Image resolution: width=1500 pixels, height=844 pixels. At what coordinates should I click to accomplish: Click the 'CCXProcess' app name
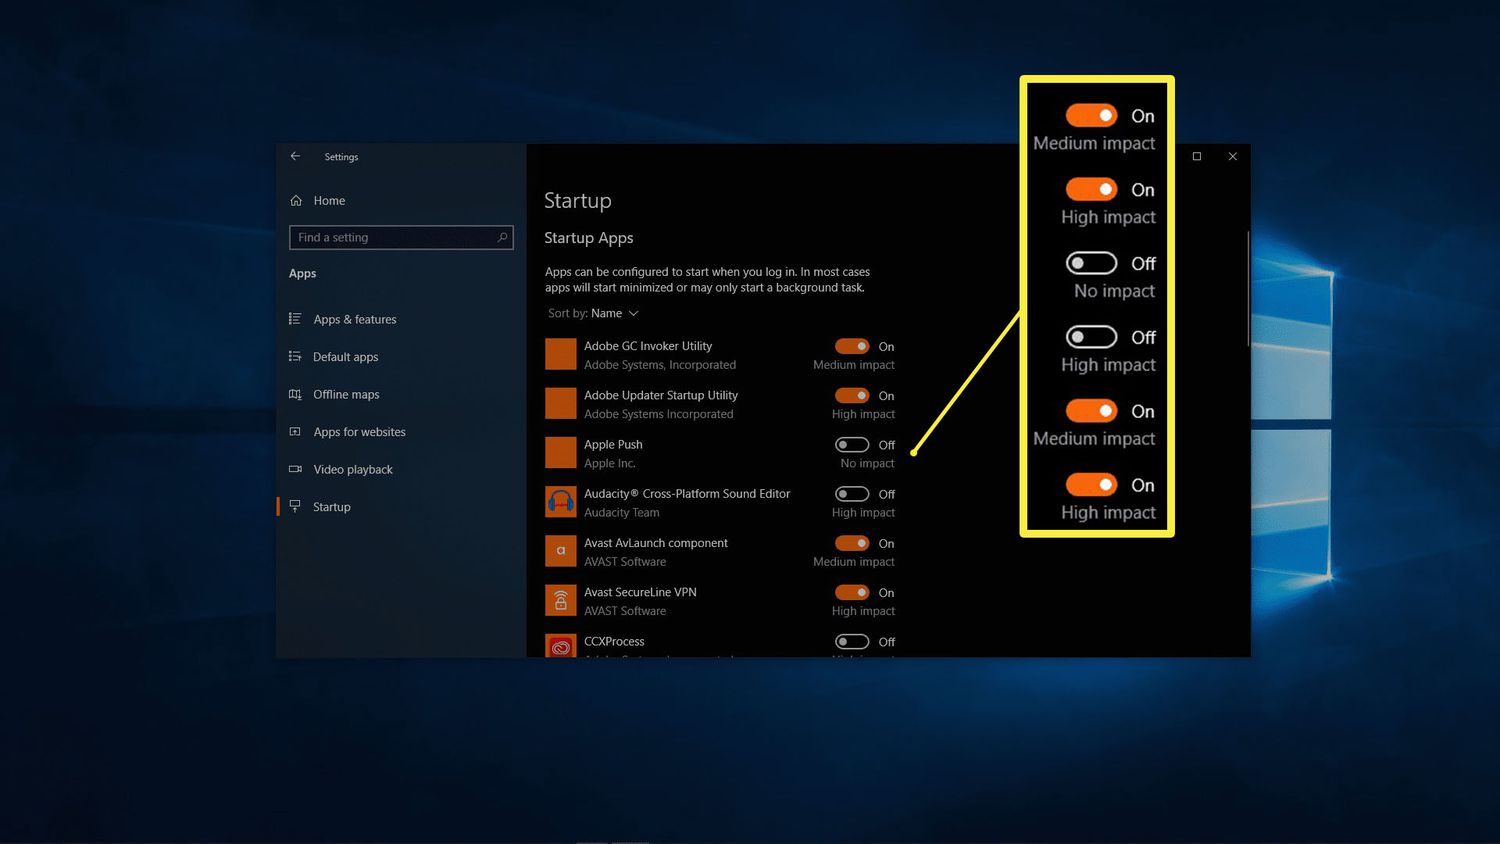tap(614, 641)
